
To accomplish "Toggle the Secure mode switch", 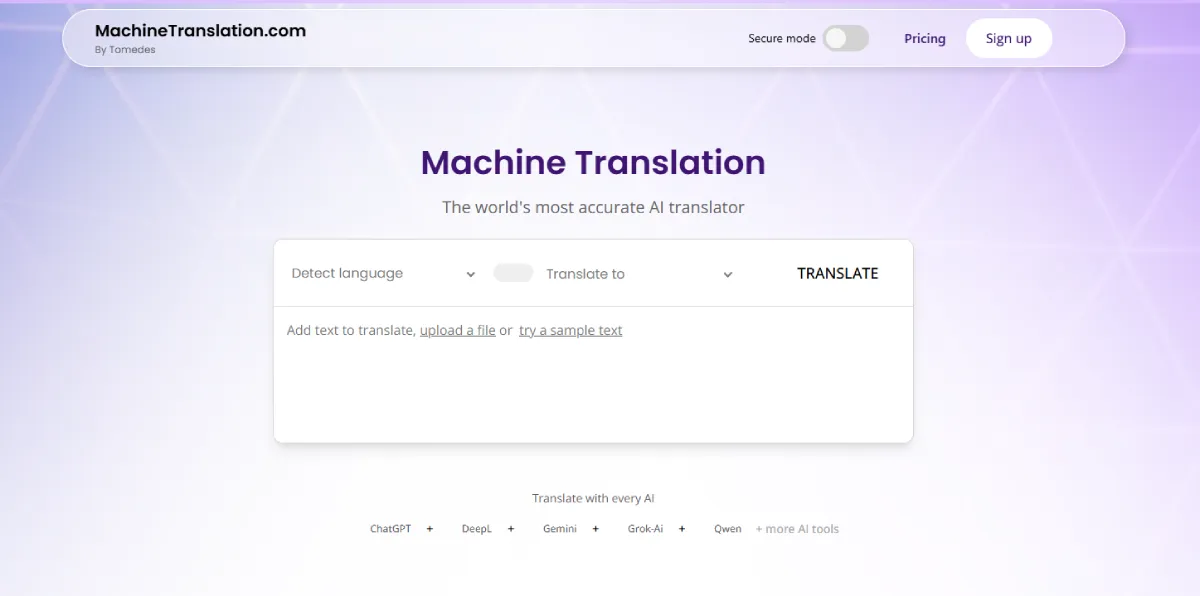I will pos(845,39).
